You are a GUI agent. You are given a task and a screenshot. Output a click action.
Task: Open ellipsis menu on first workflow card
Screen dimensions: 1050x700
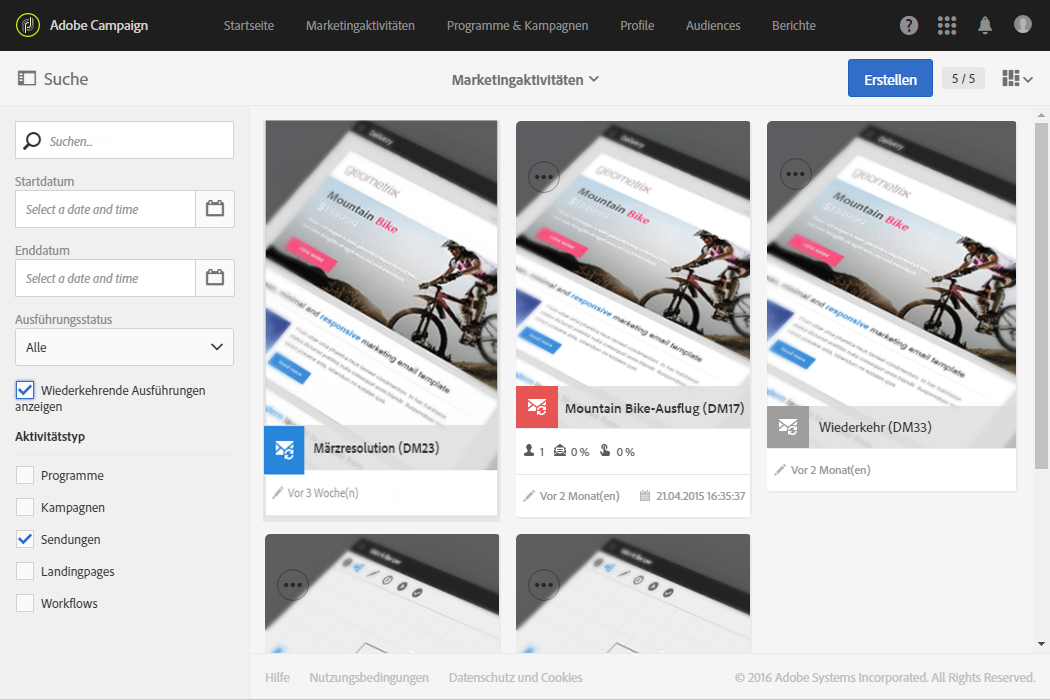(293, 585)
